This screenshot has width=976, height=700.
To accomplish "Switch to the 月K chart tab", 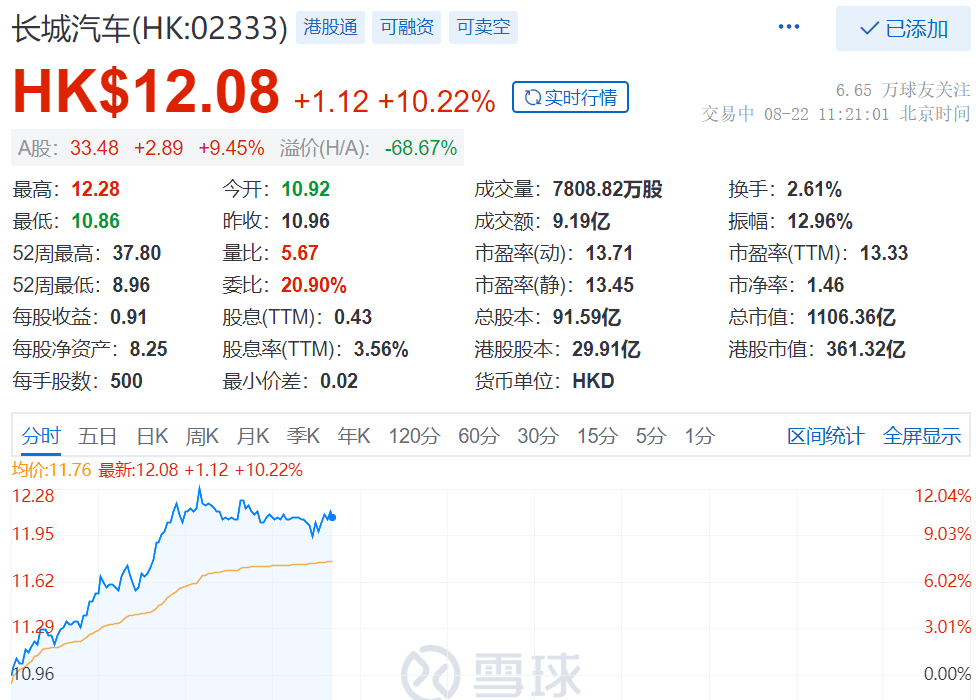I will (253, 436).
